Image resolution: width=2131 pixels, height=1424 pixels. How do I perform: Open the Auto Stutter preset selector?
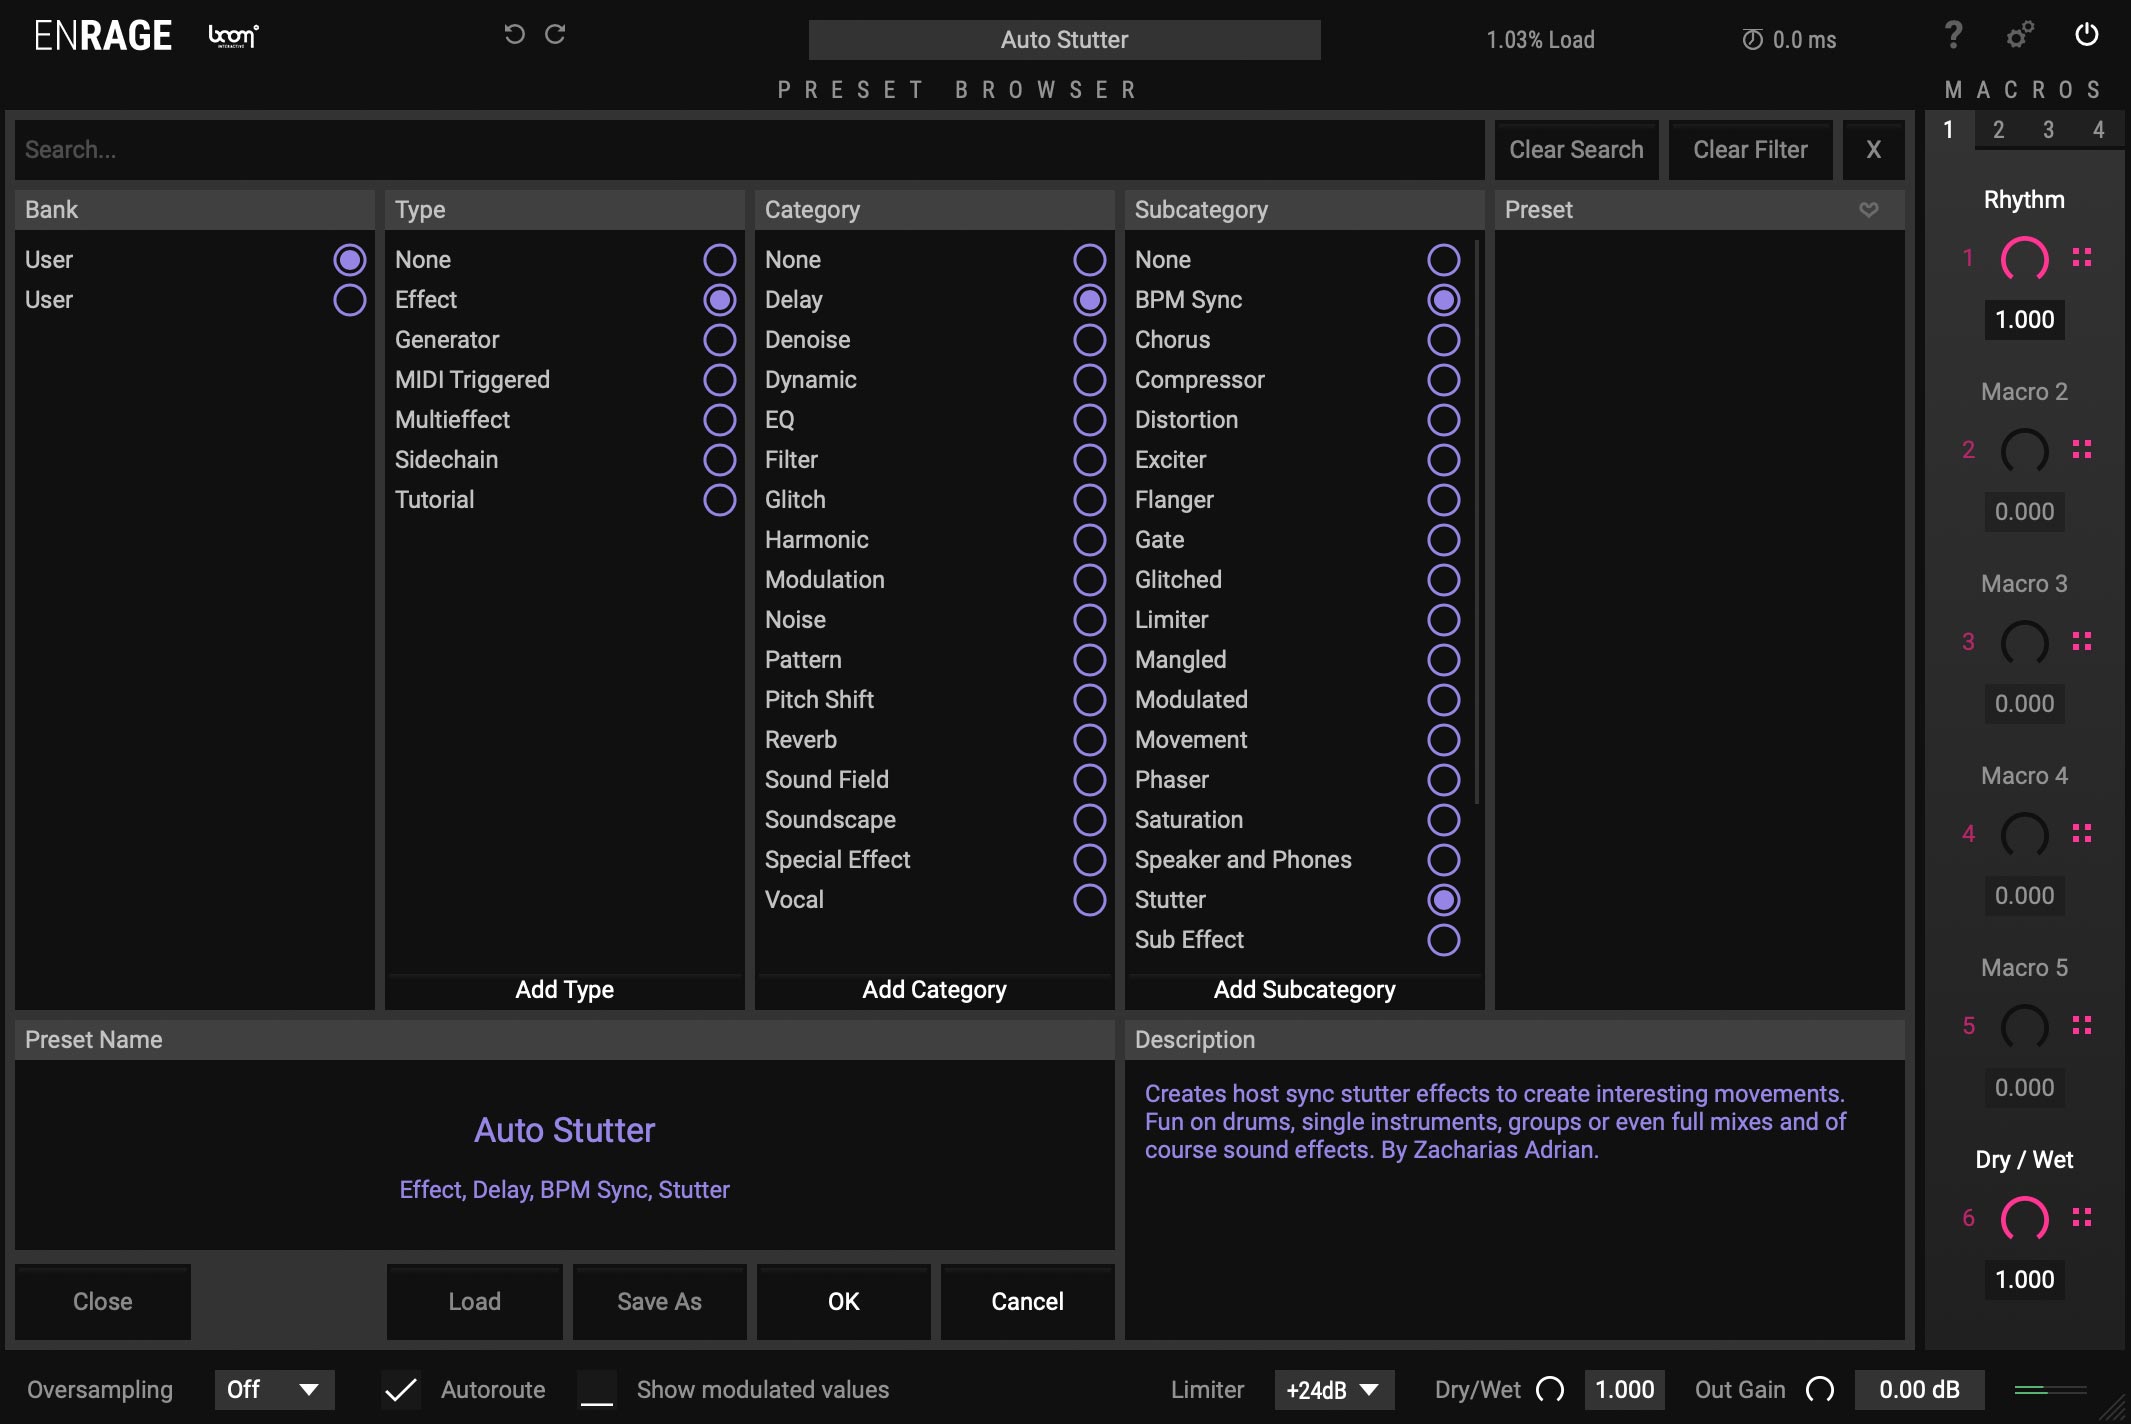(1064, 40)
